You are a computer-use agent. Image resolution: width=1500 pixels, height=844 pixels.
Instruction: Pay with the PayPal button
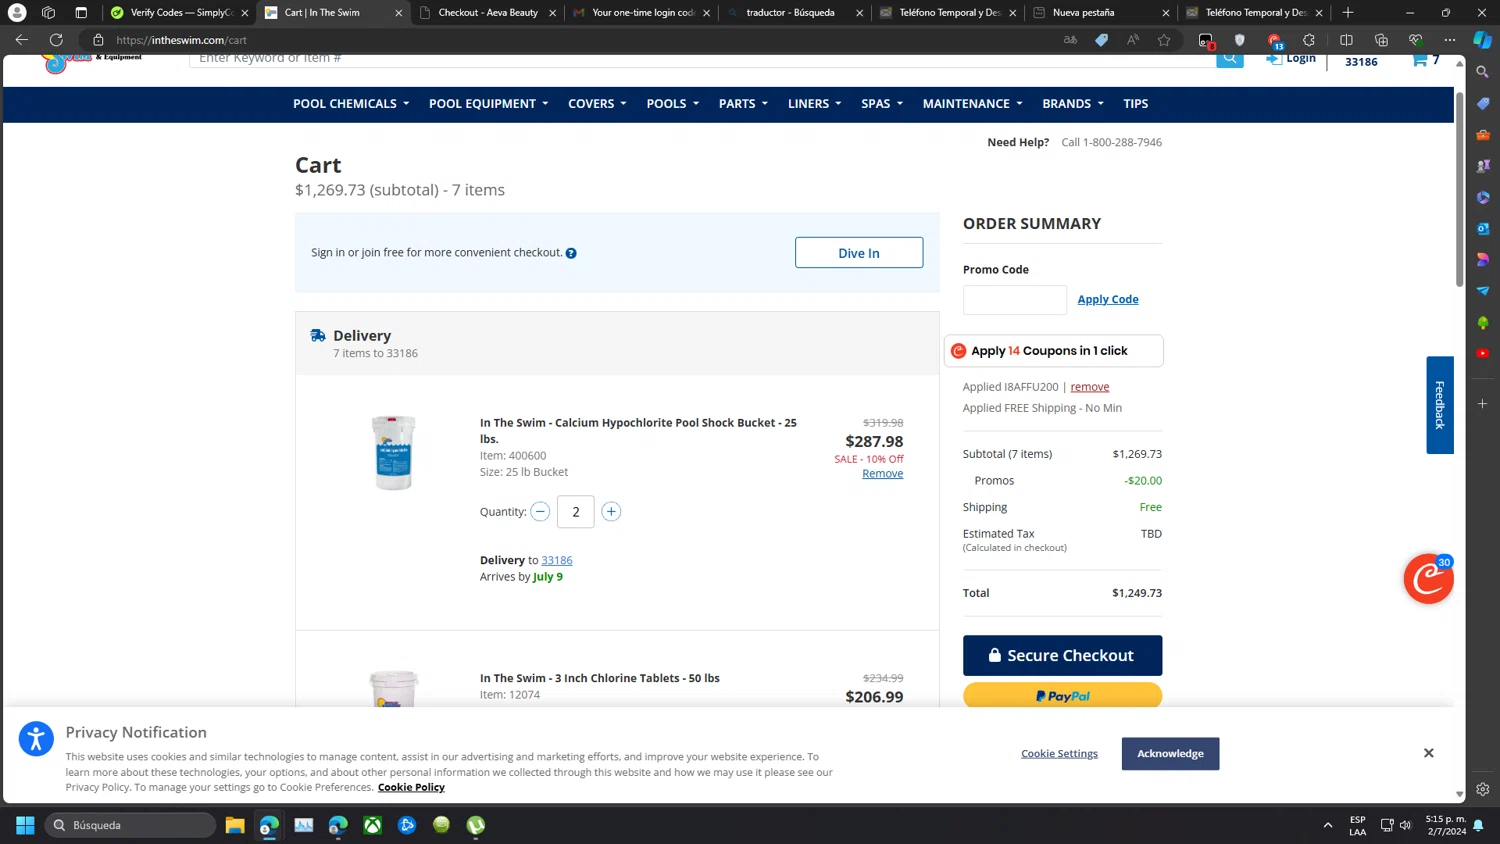tap(1062, 696)
